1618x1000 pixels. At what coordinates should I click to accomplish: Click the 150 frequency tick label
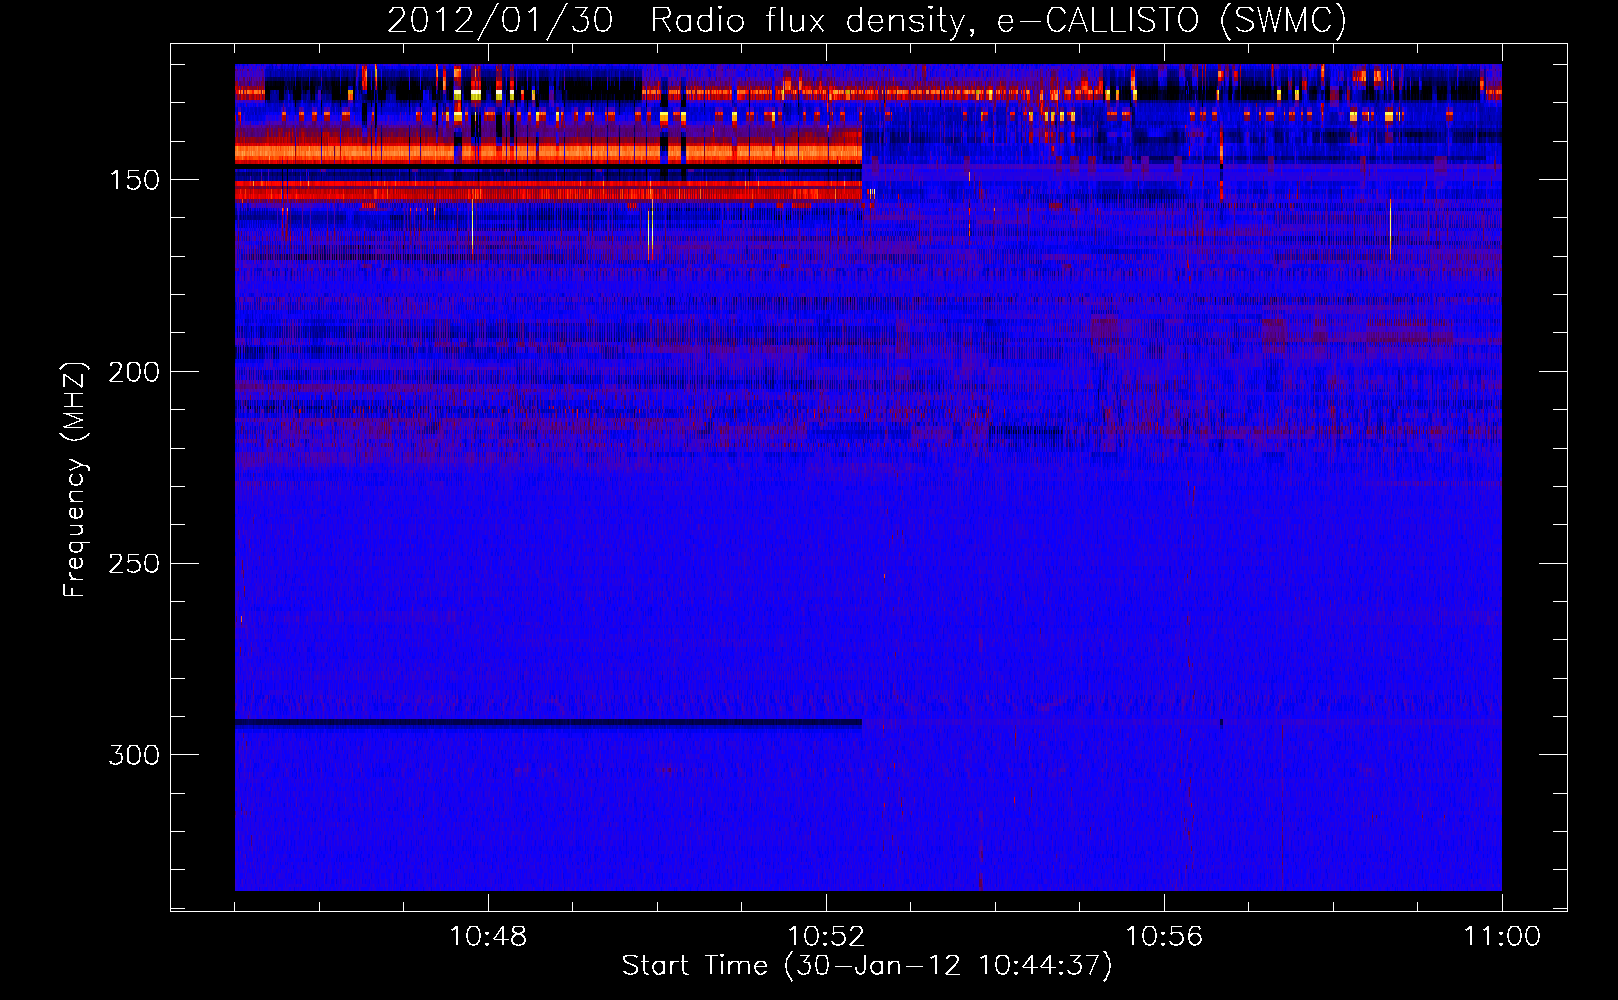[134, 180]
